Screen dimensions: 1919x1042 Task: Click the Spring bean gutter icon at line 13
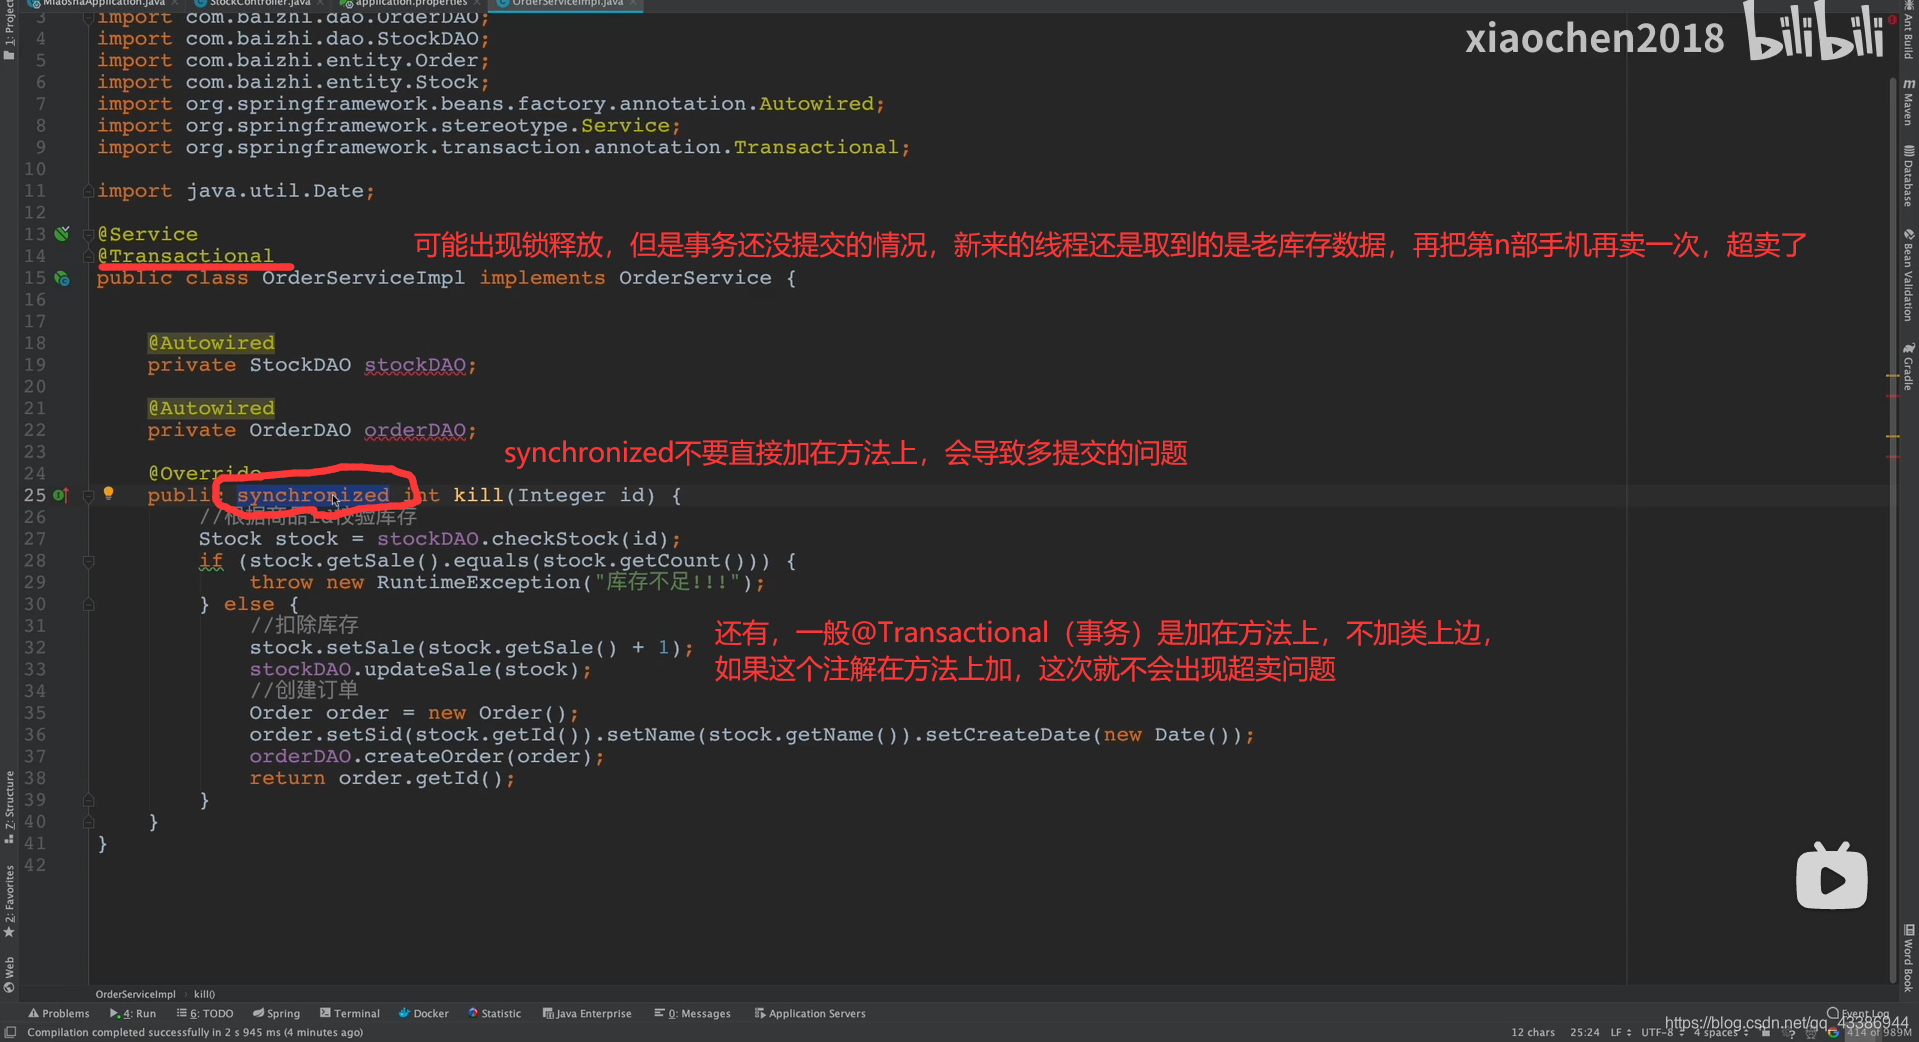pyautogui.click(x=62, y=234)
